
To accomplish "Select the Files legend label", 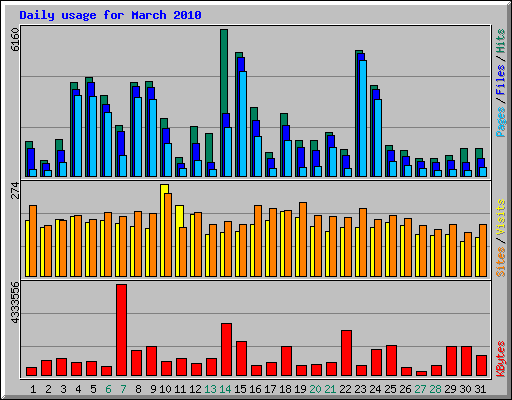I will 501,79.
